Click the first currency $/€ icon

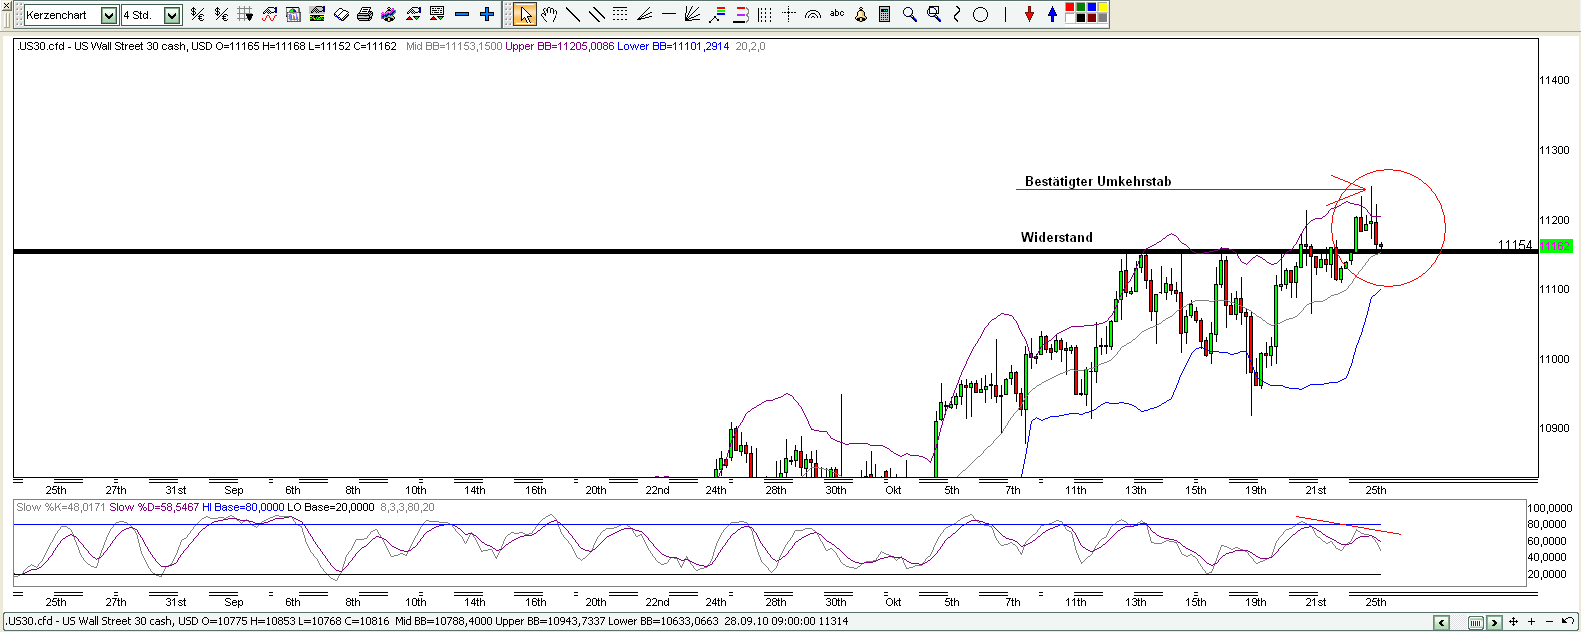(197, 14)
